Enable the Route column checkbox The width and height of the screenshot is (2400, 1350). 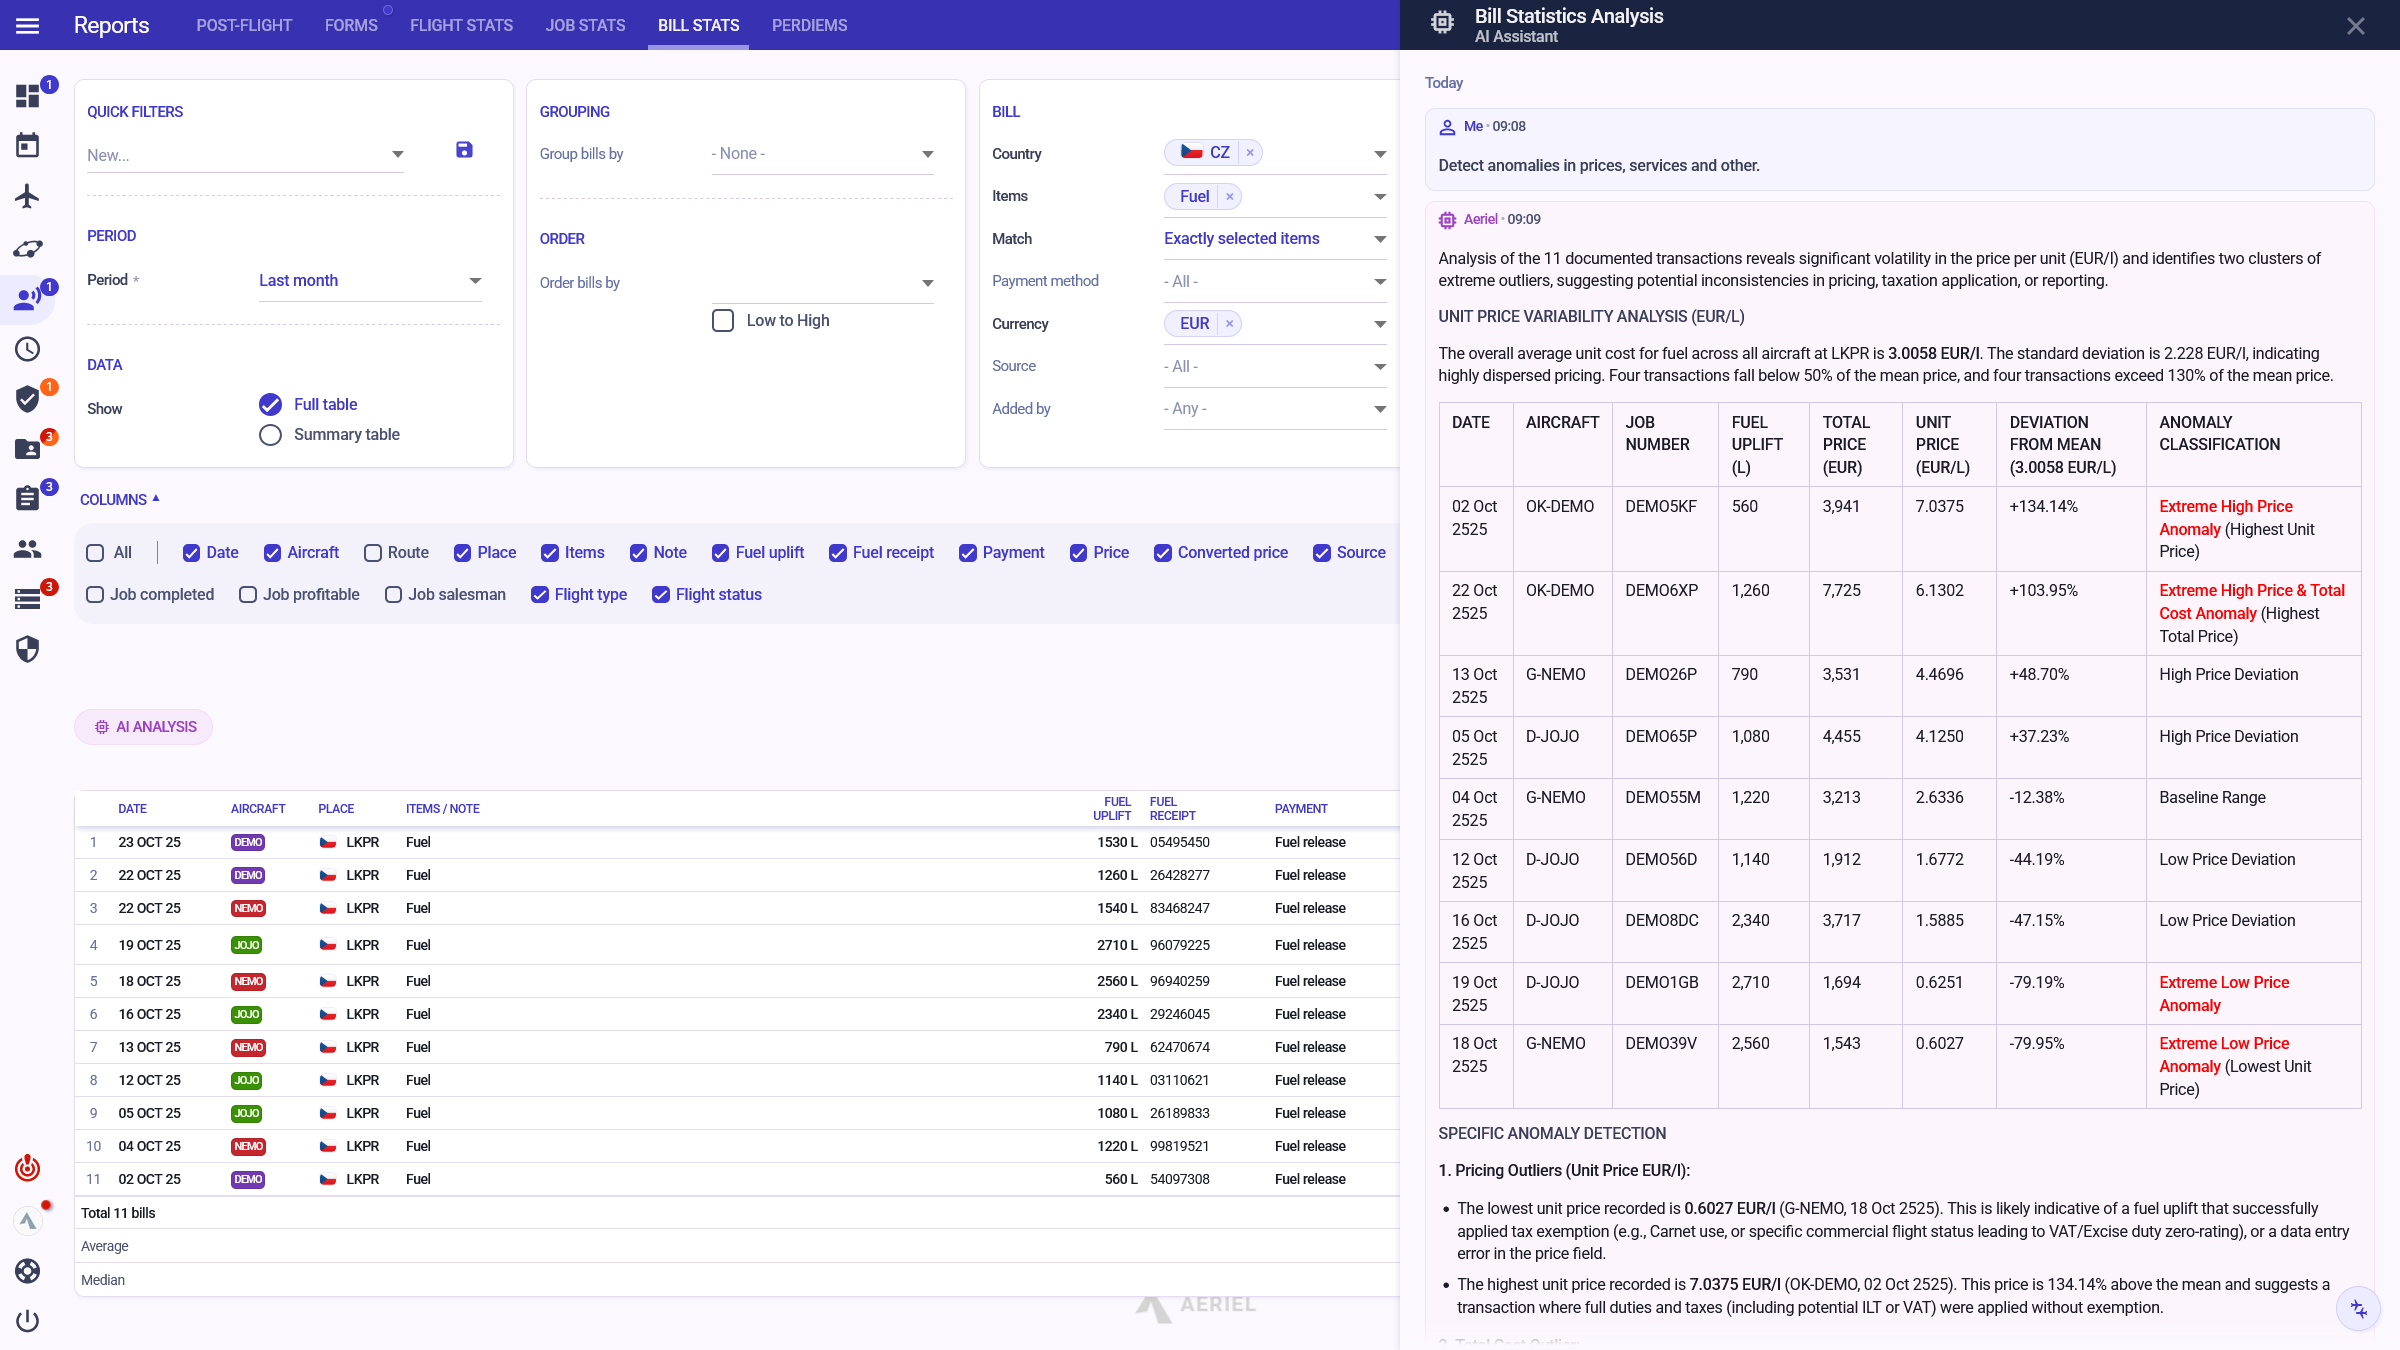pyautogui.click(x=373, y=553)
